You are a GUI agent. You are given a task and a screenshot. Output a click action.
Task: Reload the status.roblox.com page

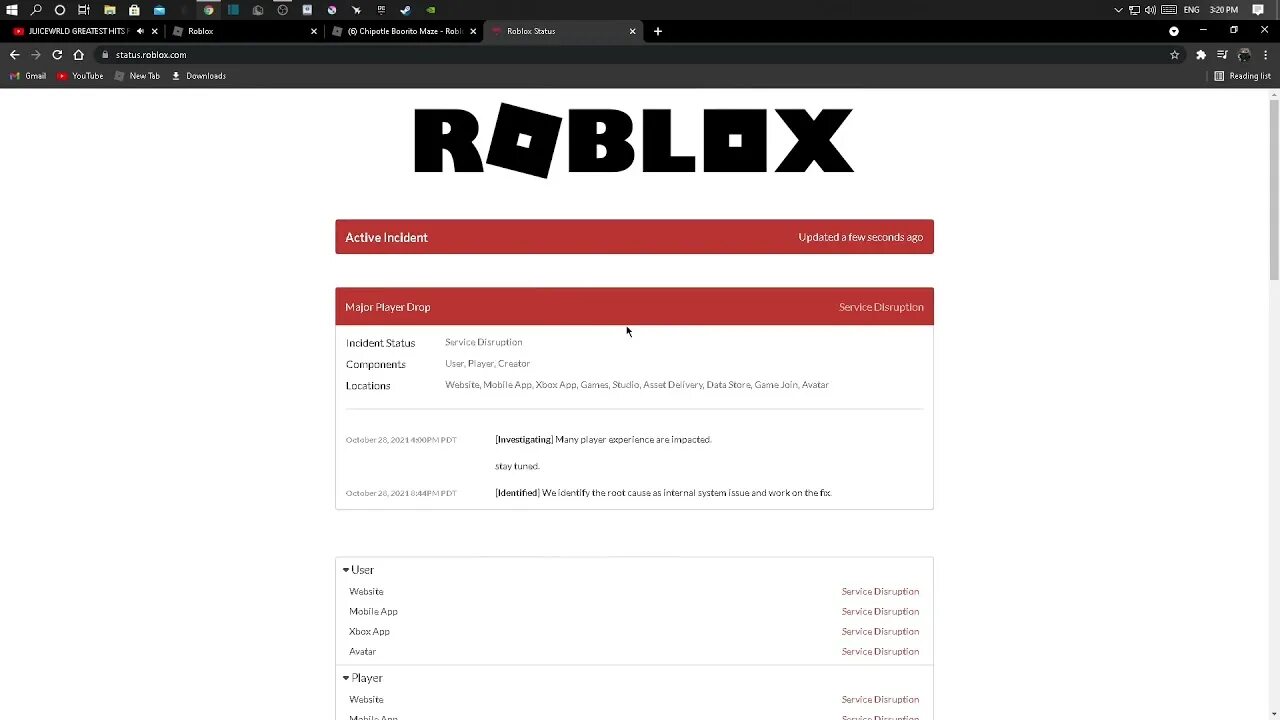coord(57,55)
